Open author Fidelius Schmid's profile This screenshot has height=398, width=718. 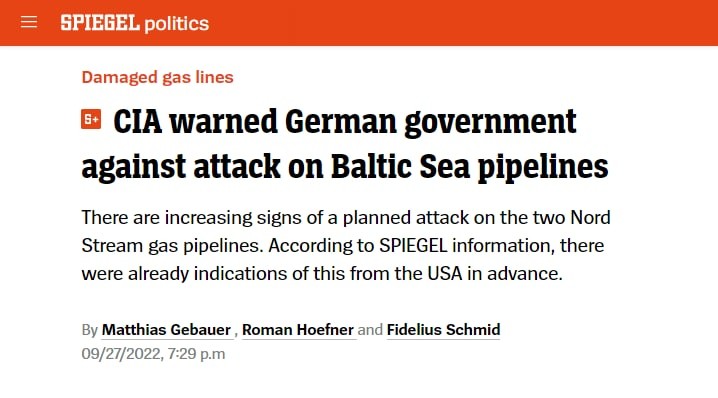(x=443, y=330)
